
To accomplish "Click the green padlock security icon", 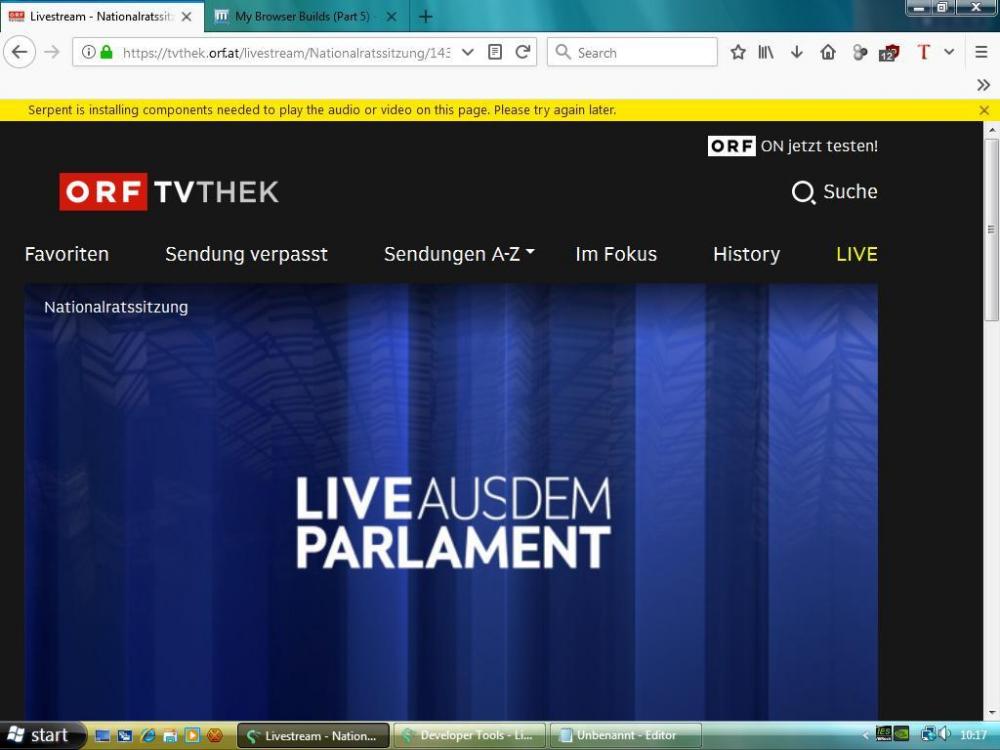I will [107, 52].
